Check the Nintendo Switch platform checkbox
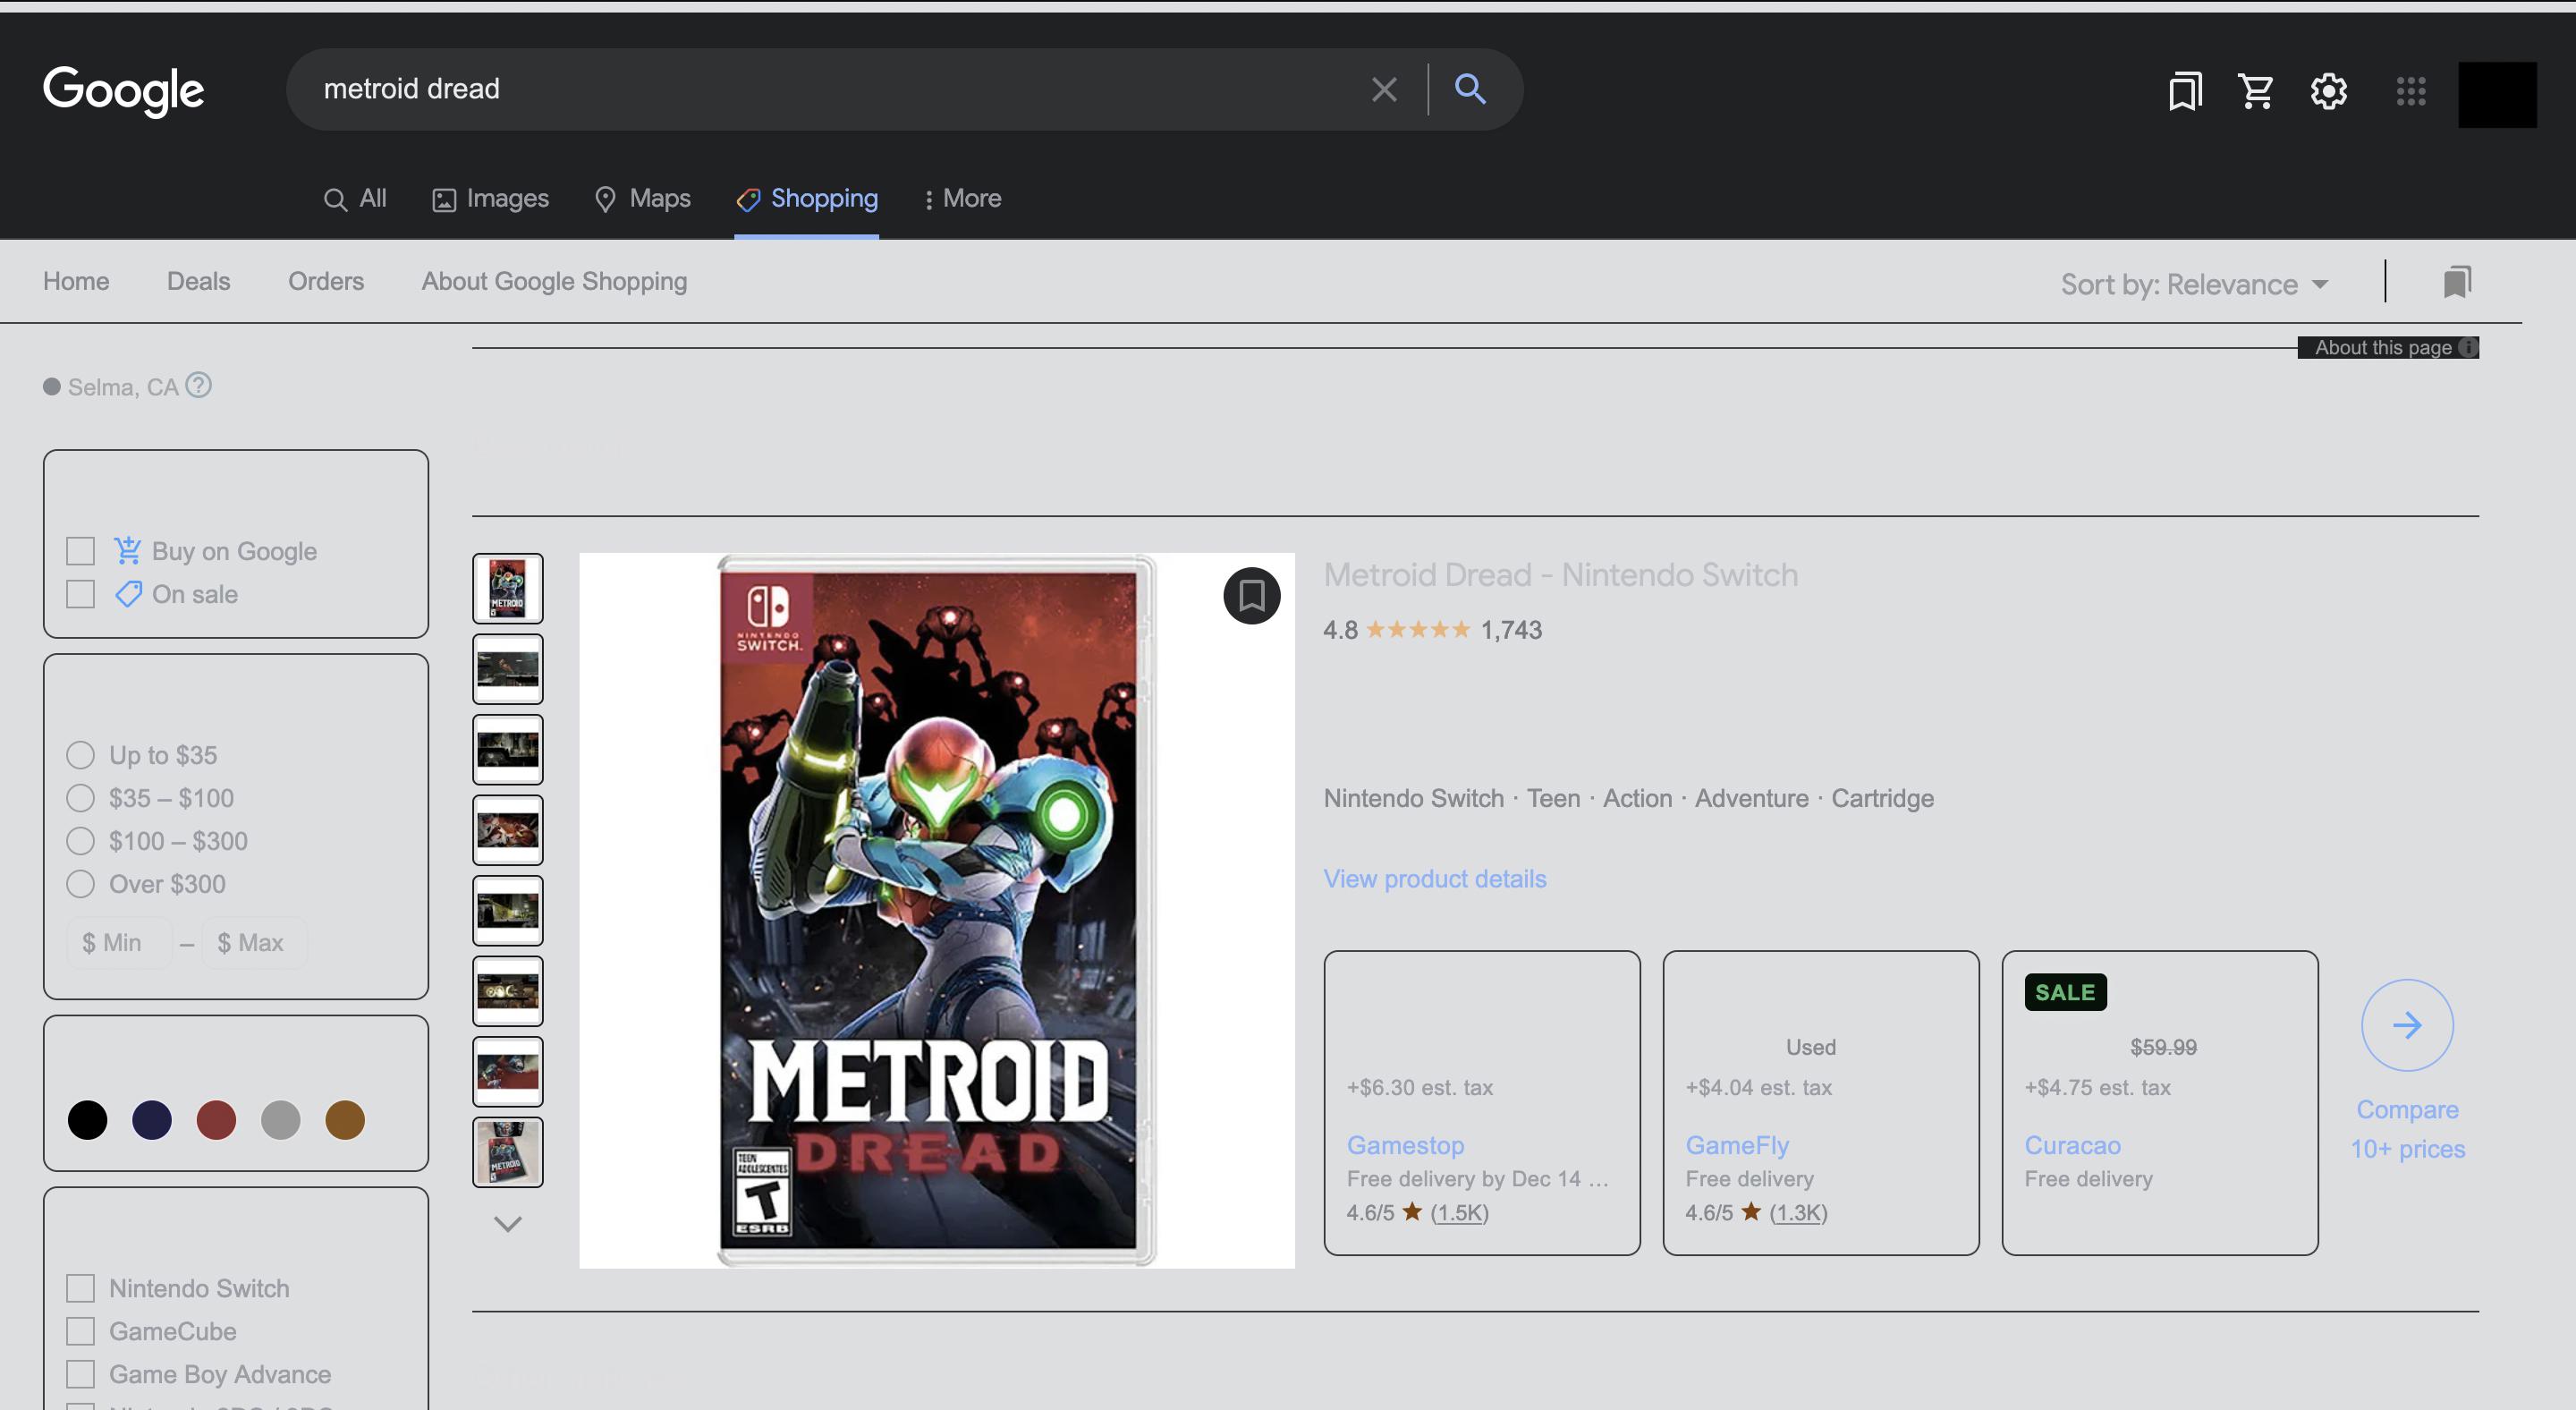This screenshot has width=2576, height=1410. click(80, 1288)
